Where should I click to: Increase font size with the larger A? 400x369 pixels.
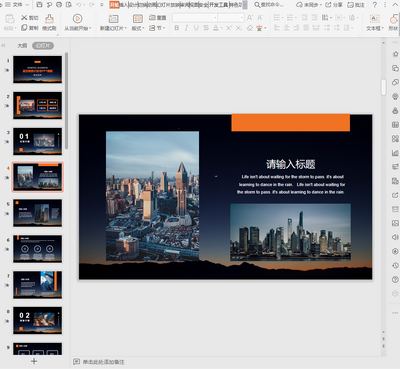point(250,18)
